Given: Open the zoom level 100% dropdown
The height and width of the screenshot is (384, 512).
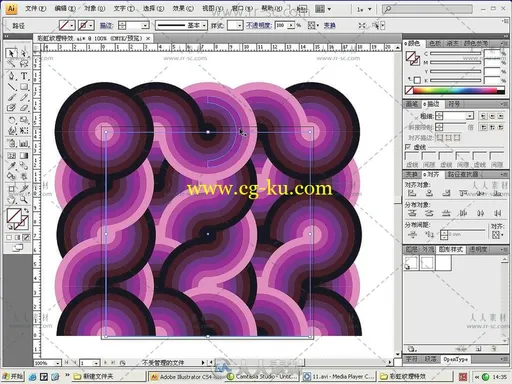Looking at the screenshot, I should point(58,363).
